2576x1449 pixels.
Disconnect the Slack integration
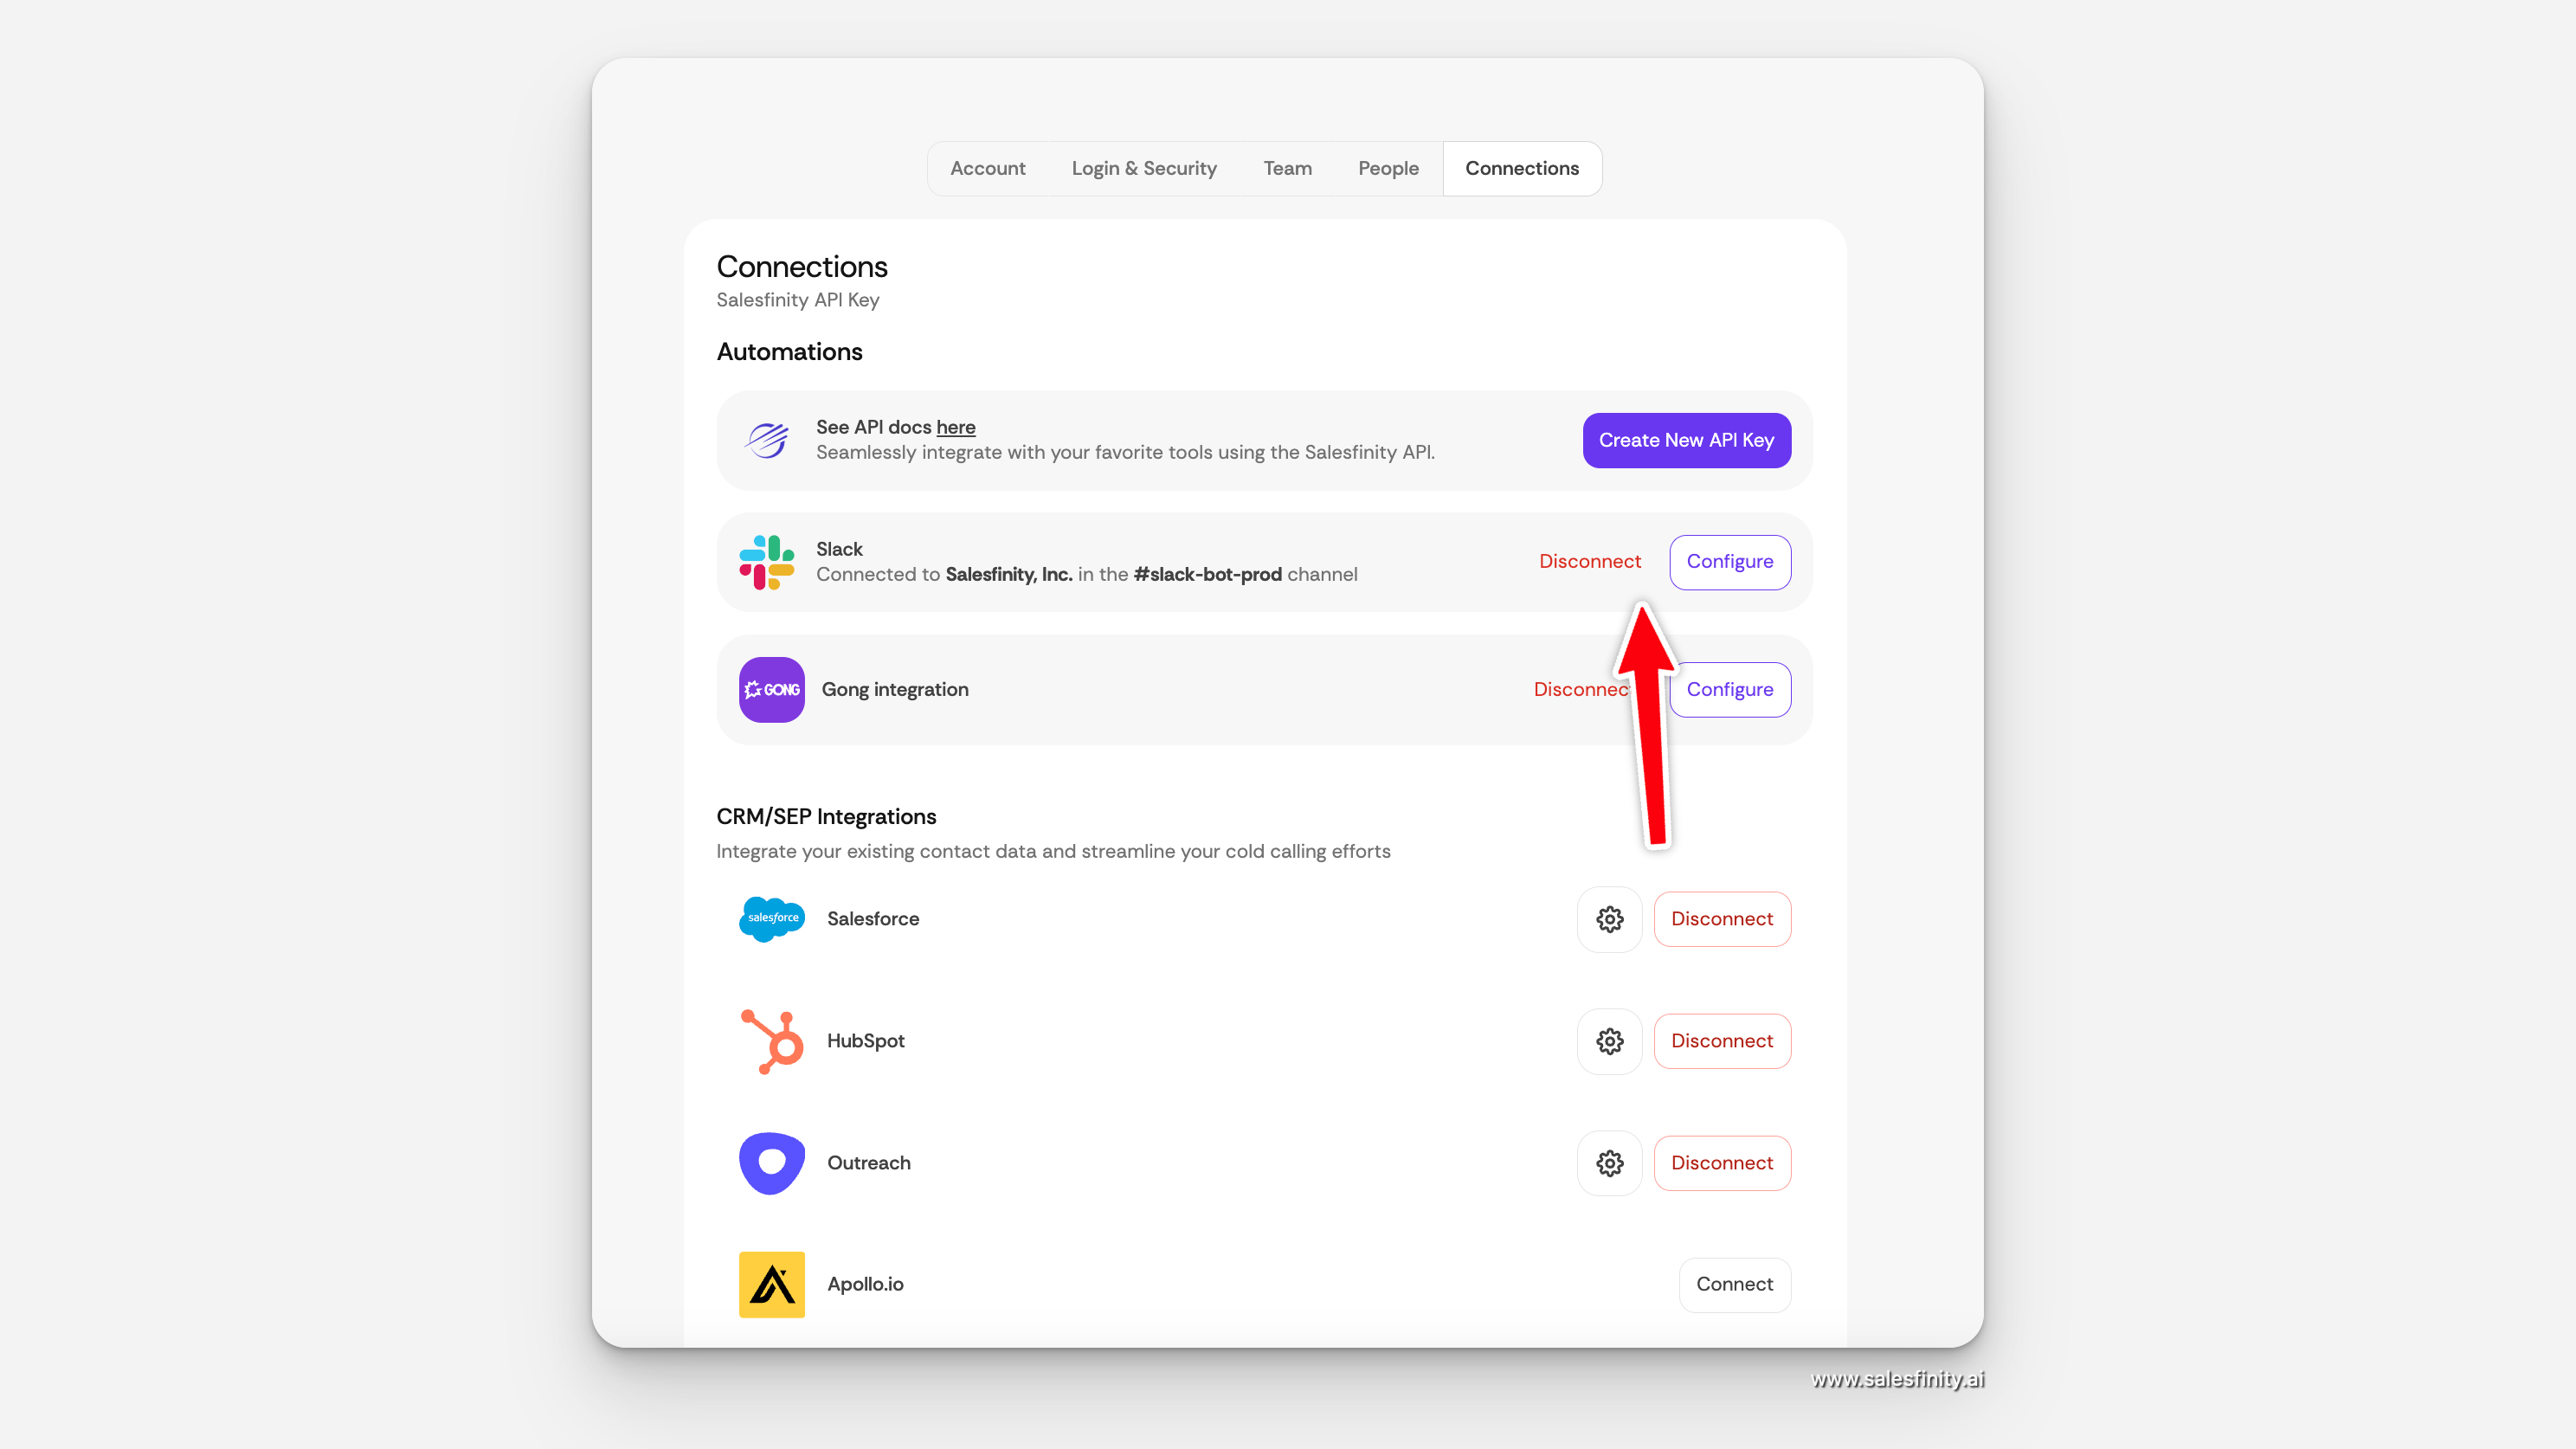coord(1589,562)
